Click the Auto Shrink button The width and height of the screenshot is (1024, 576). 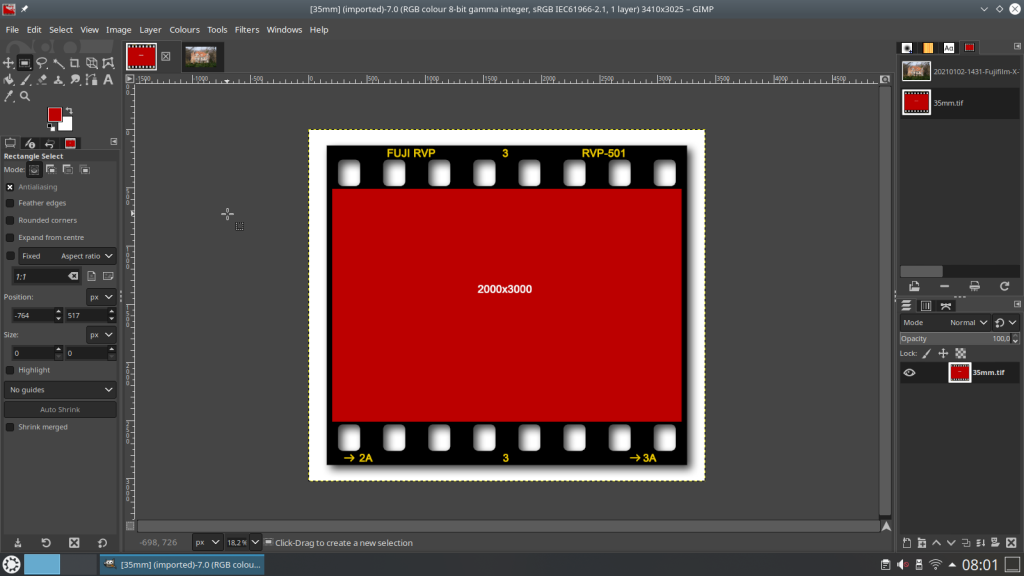pos(60,409)
